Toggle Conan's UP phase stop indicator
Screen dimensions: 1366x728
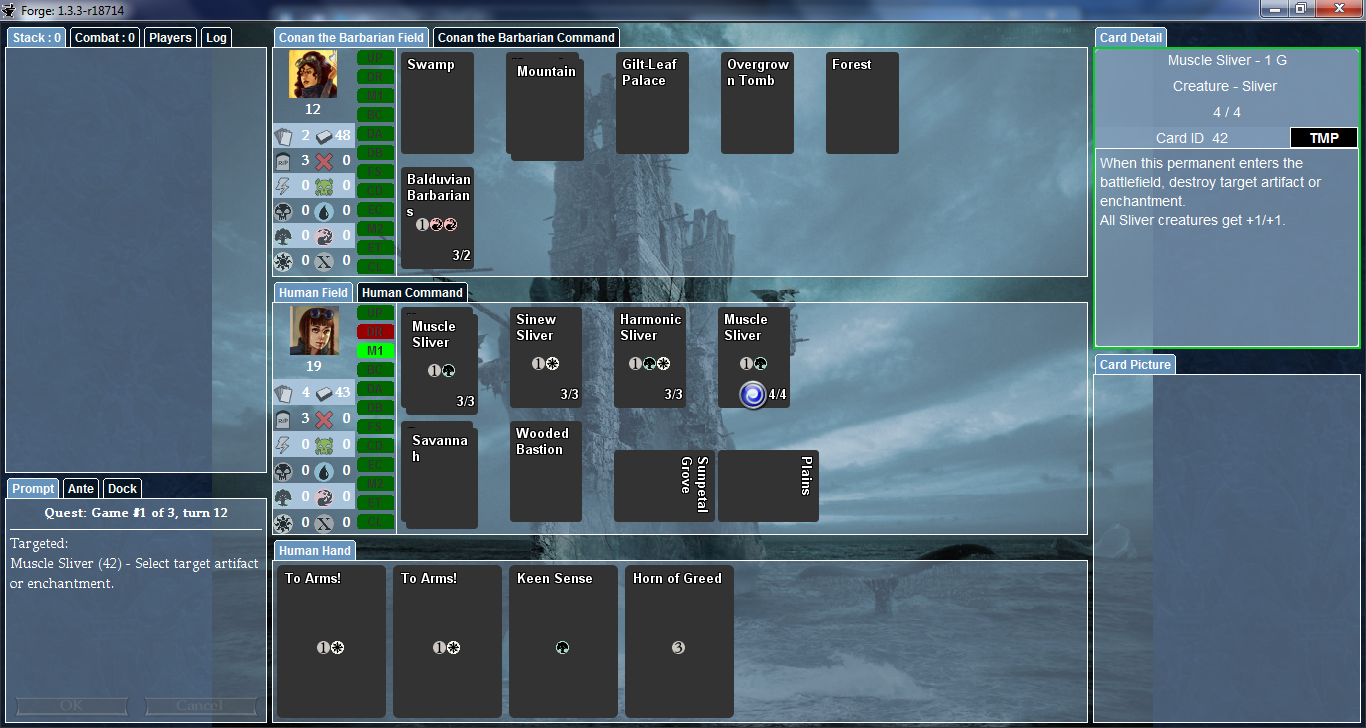pos(375,57)
